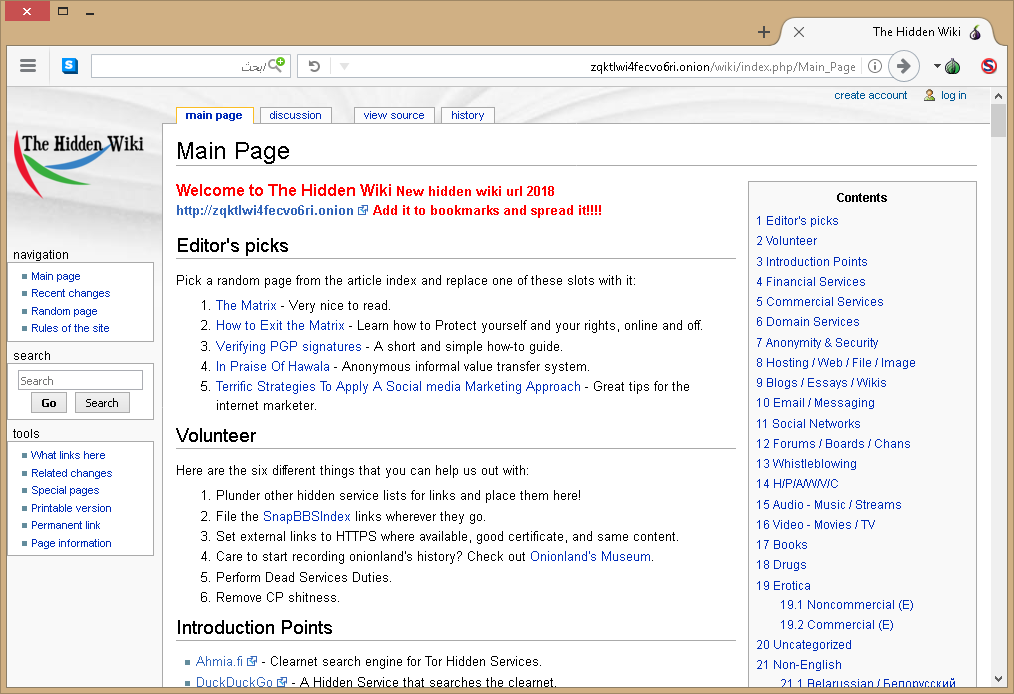The height and width of the screenshot is (694, 1014).
Task: Click the vertical scrollbar thumb
Action: (998, 120)
